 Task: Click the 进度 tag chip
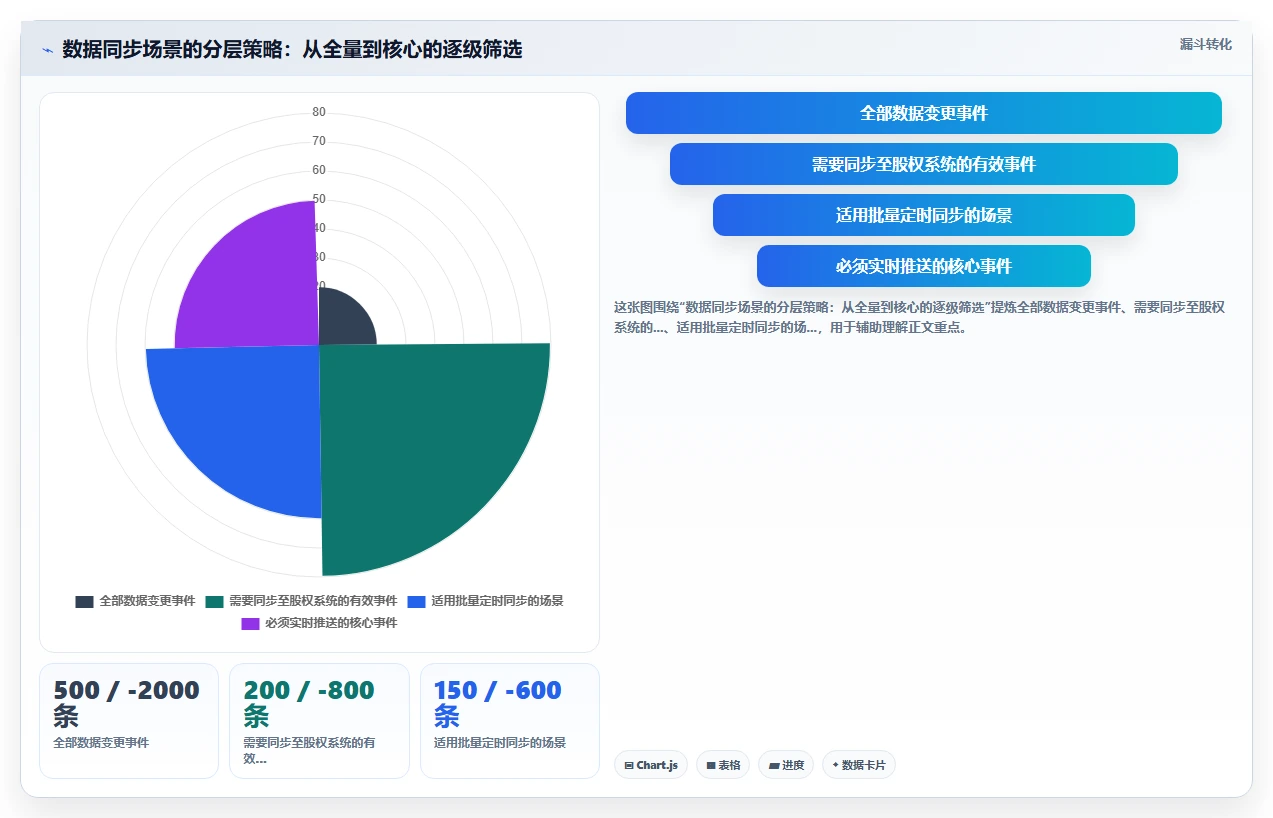(786, 765)
